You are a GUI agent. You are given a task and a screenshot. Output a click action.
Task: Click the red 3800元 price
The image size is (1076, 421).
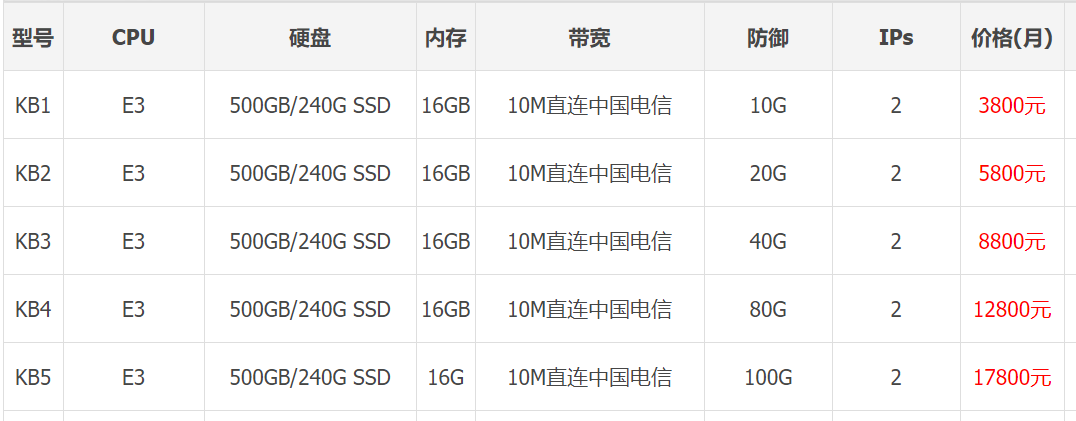(x=1012, y=105)
